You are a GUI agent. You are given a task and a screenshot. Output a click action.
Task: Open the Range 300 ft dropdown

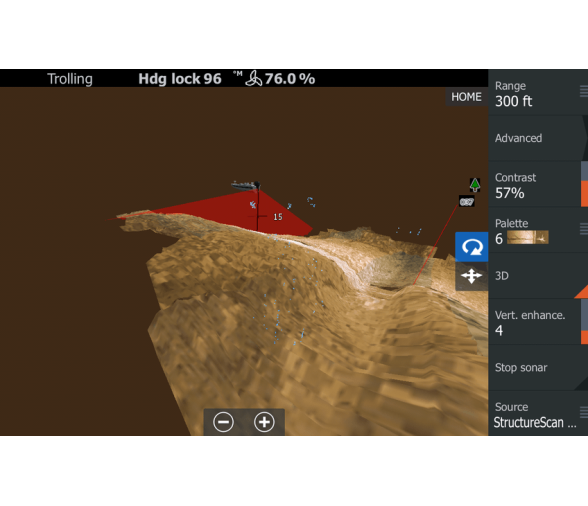[538, 93]
